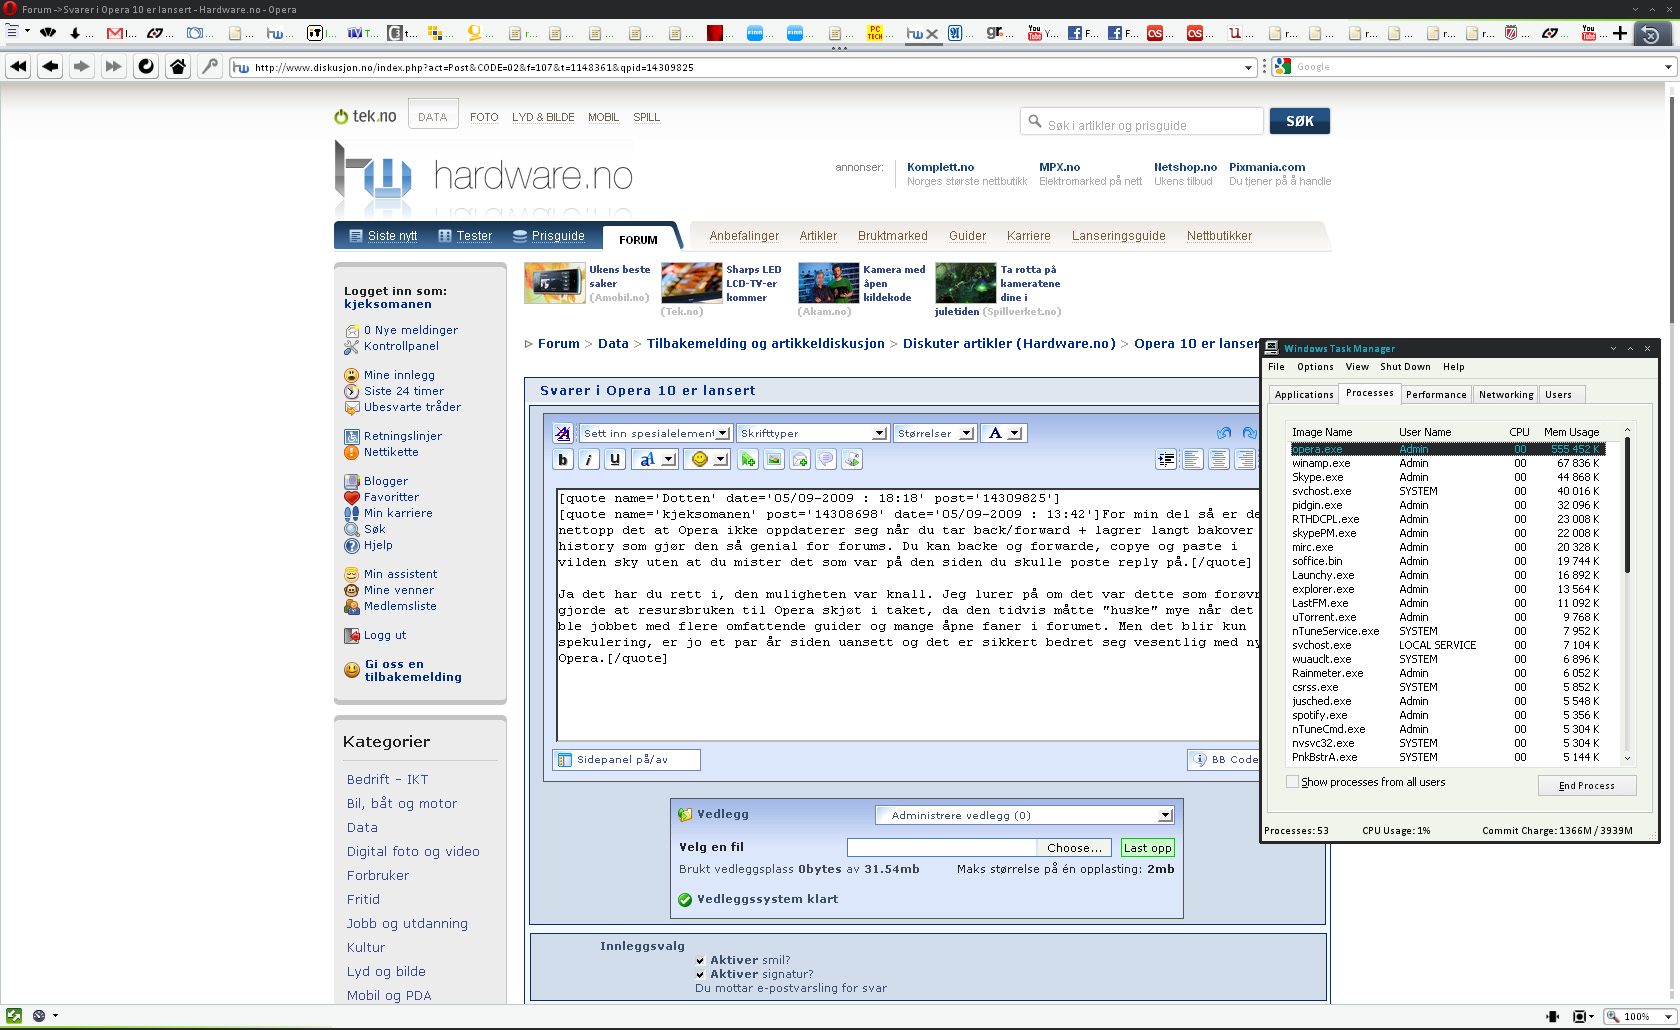Toggle underline formatting in post editor
The width and height of the screenshot is (1680, 1030).
(x=615, y=460)
